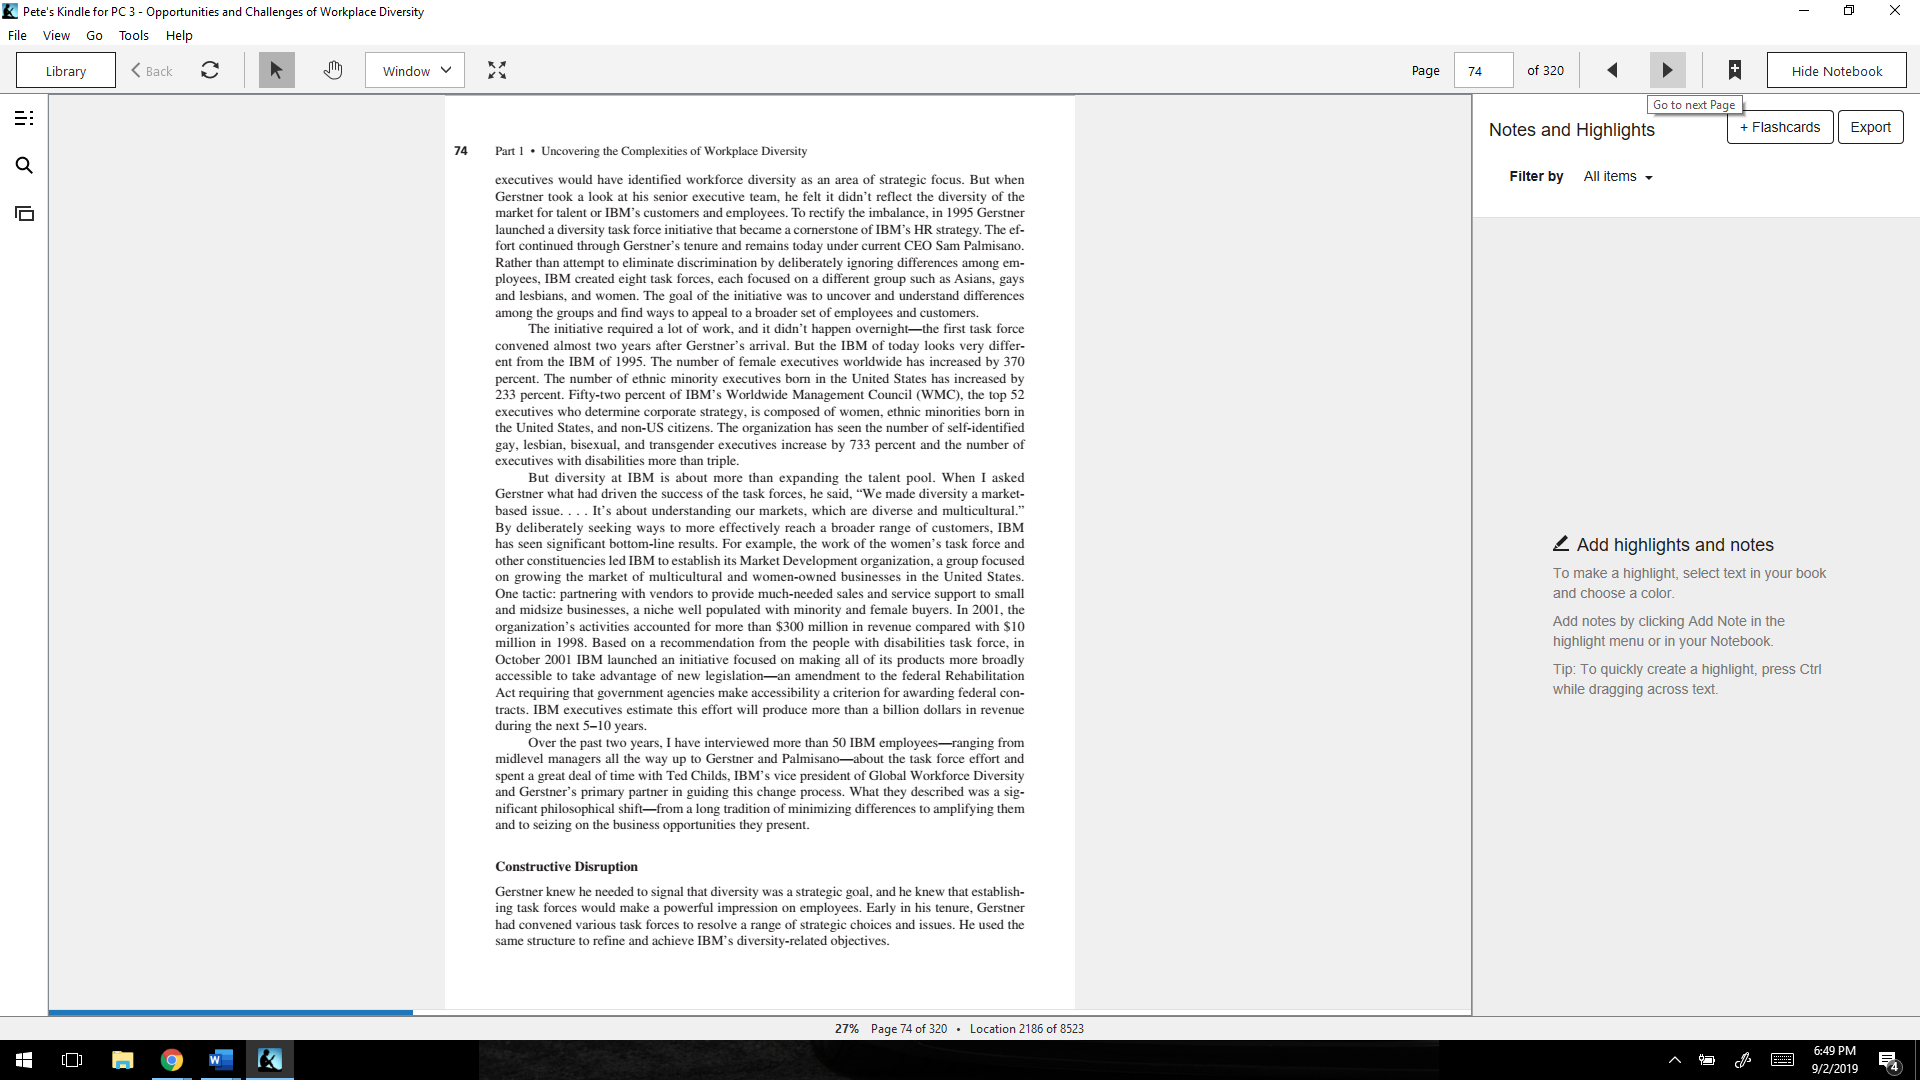Click the Hide Notebook button
This screenshot has height=1080, width=1920.
click(1836, 70)
